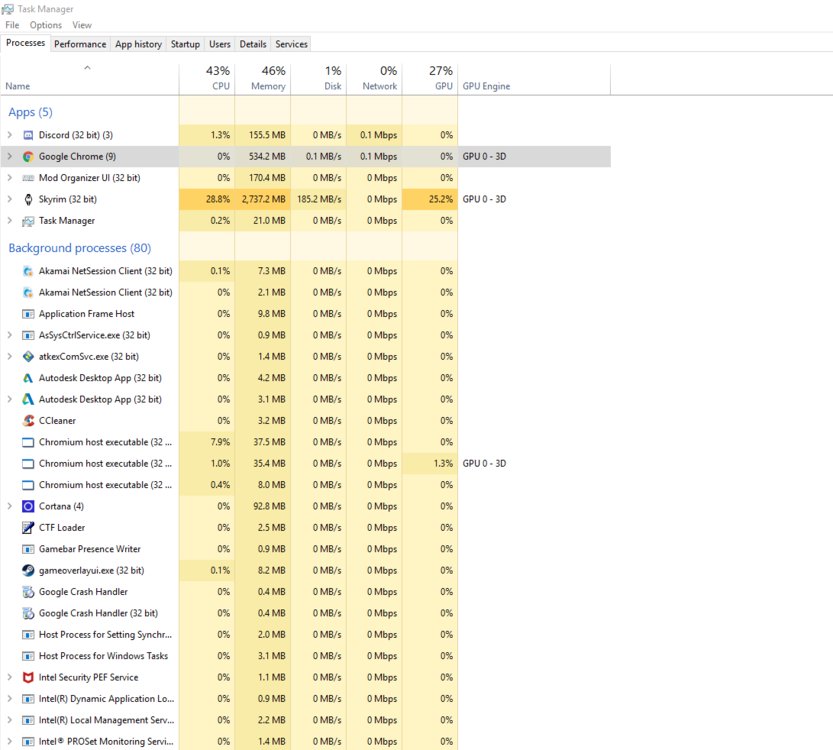This screenshot has height=750, width=833.
Task: Expand the Cortana (4) group
Action: pyautogui.click(x=10, y=506)
